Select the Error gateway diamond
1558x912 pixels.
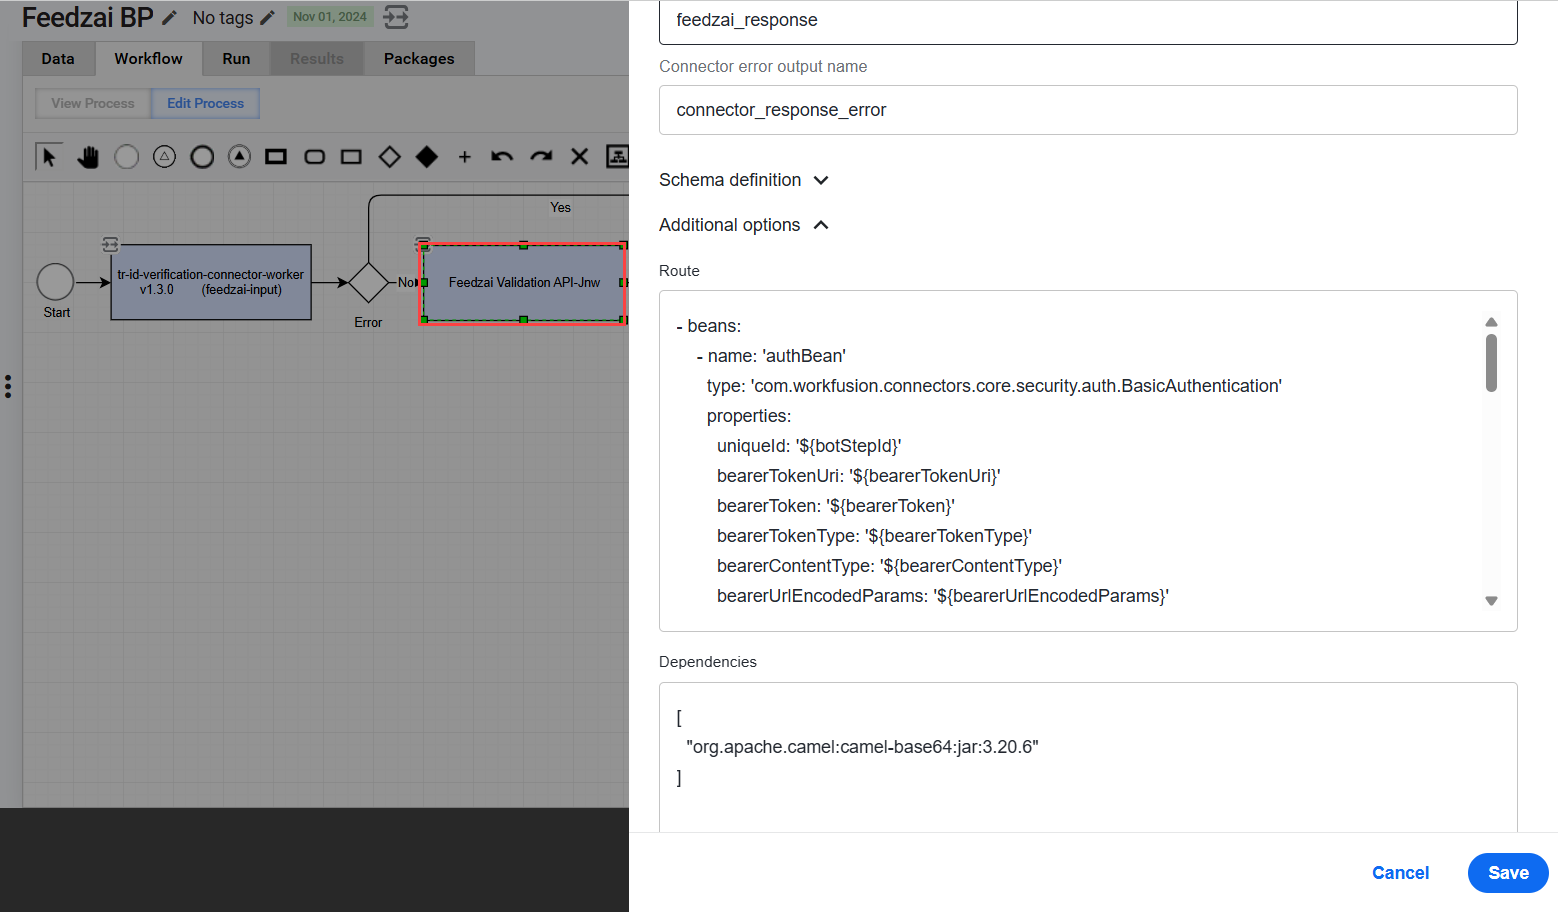click(368, 282)
